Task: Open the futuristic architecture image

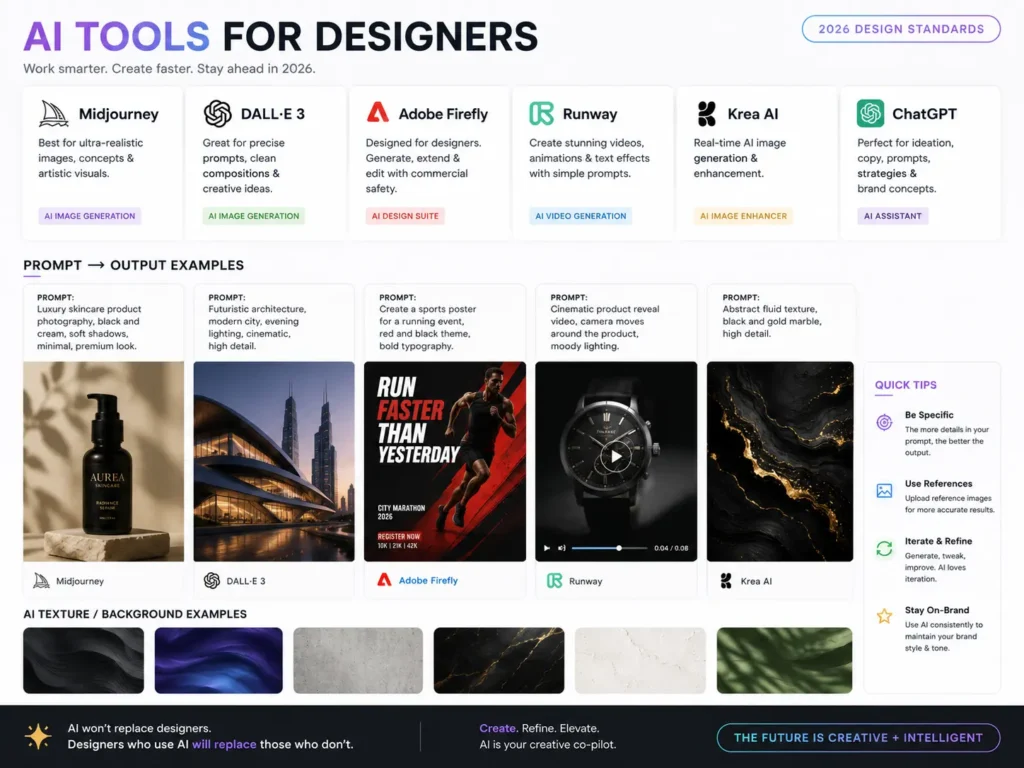Action: (x=274, y=461)
